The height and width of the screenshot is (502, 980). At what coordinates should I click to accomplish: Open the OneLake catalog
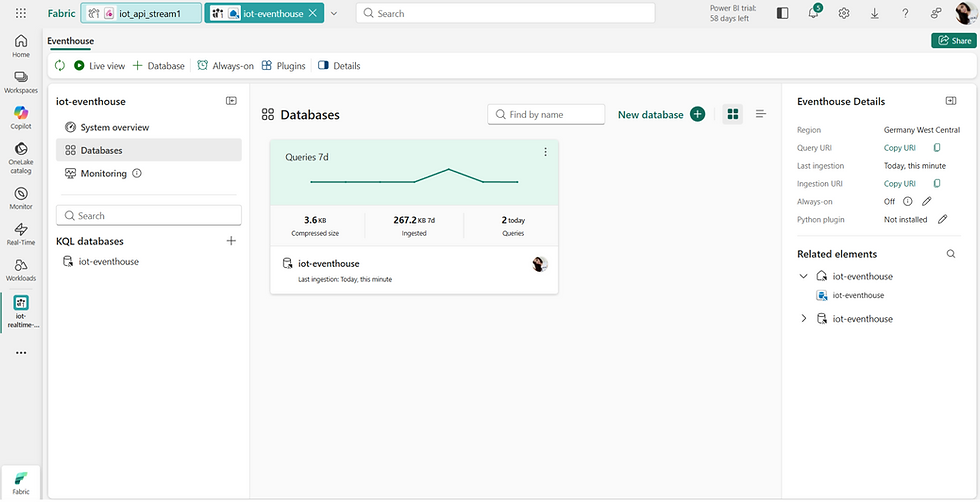tap(21, 158)
